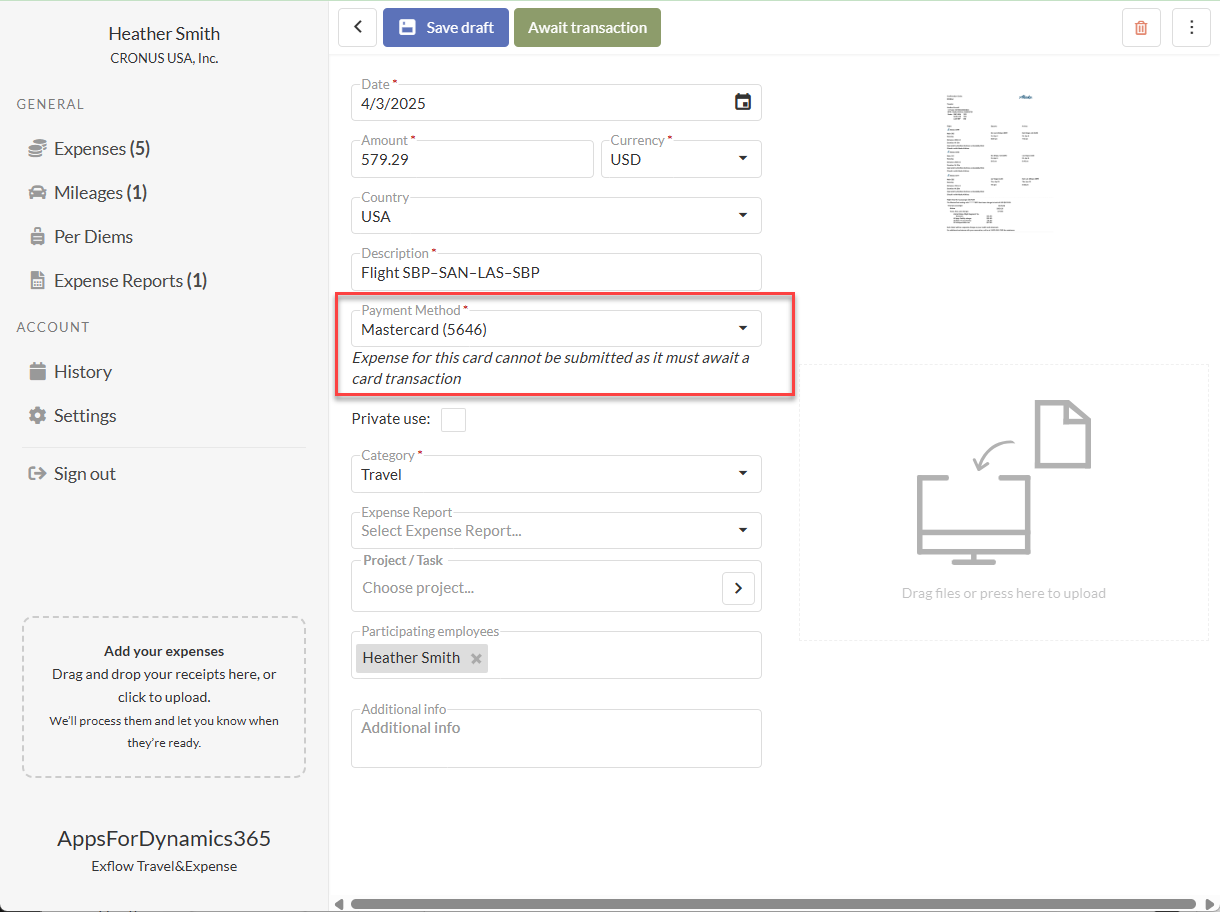This screenshot has width=1220, height=912.
Task: Open project chooser arrow button
Action: pyautogui.click(x=738, y=589)
